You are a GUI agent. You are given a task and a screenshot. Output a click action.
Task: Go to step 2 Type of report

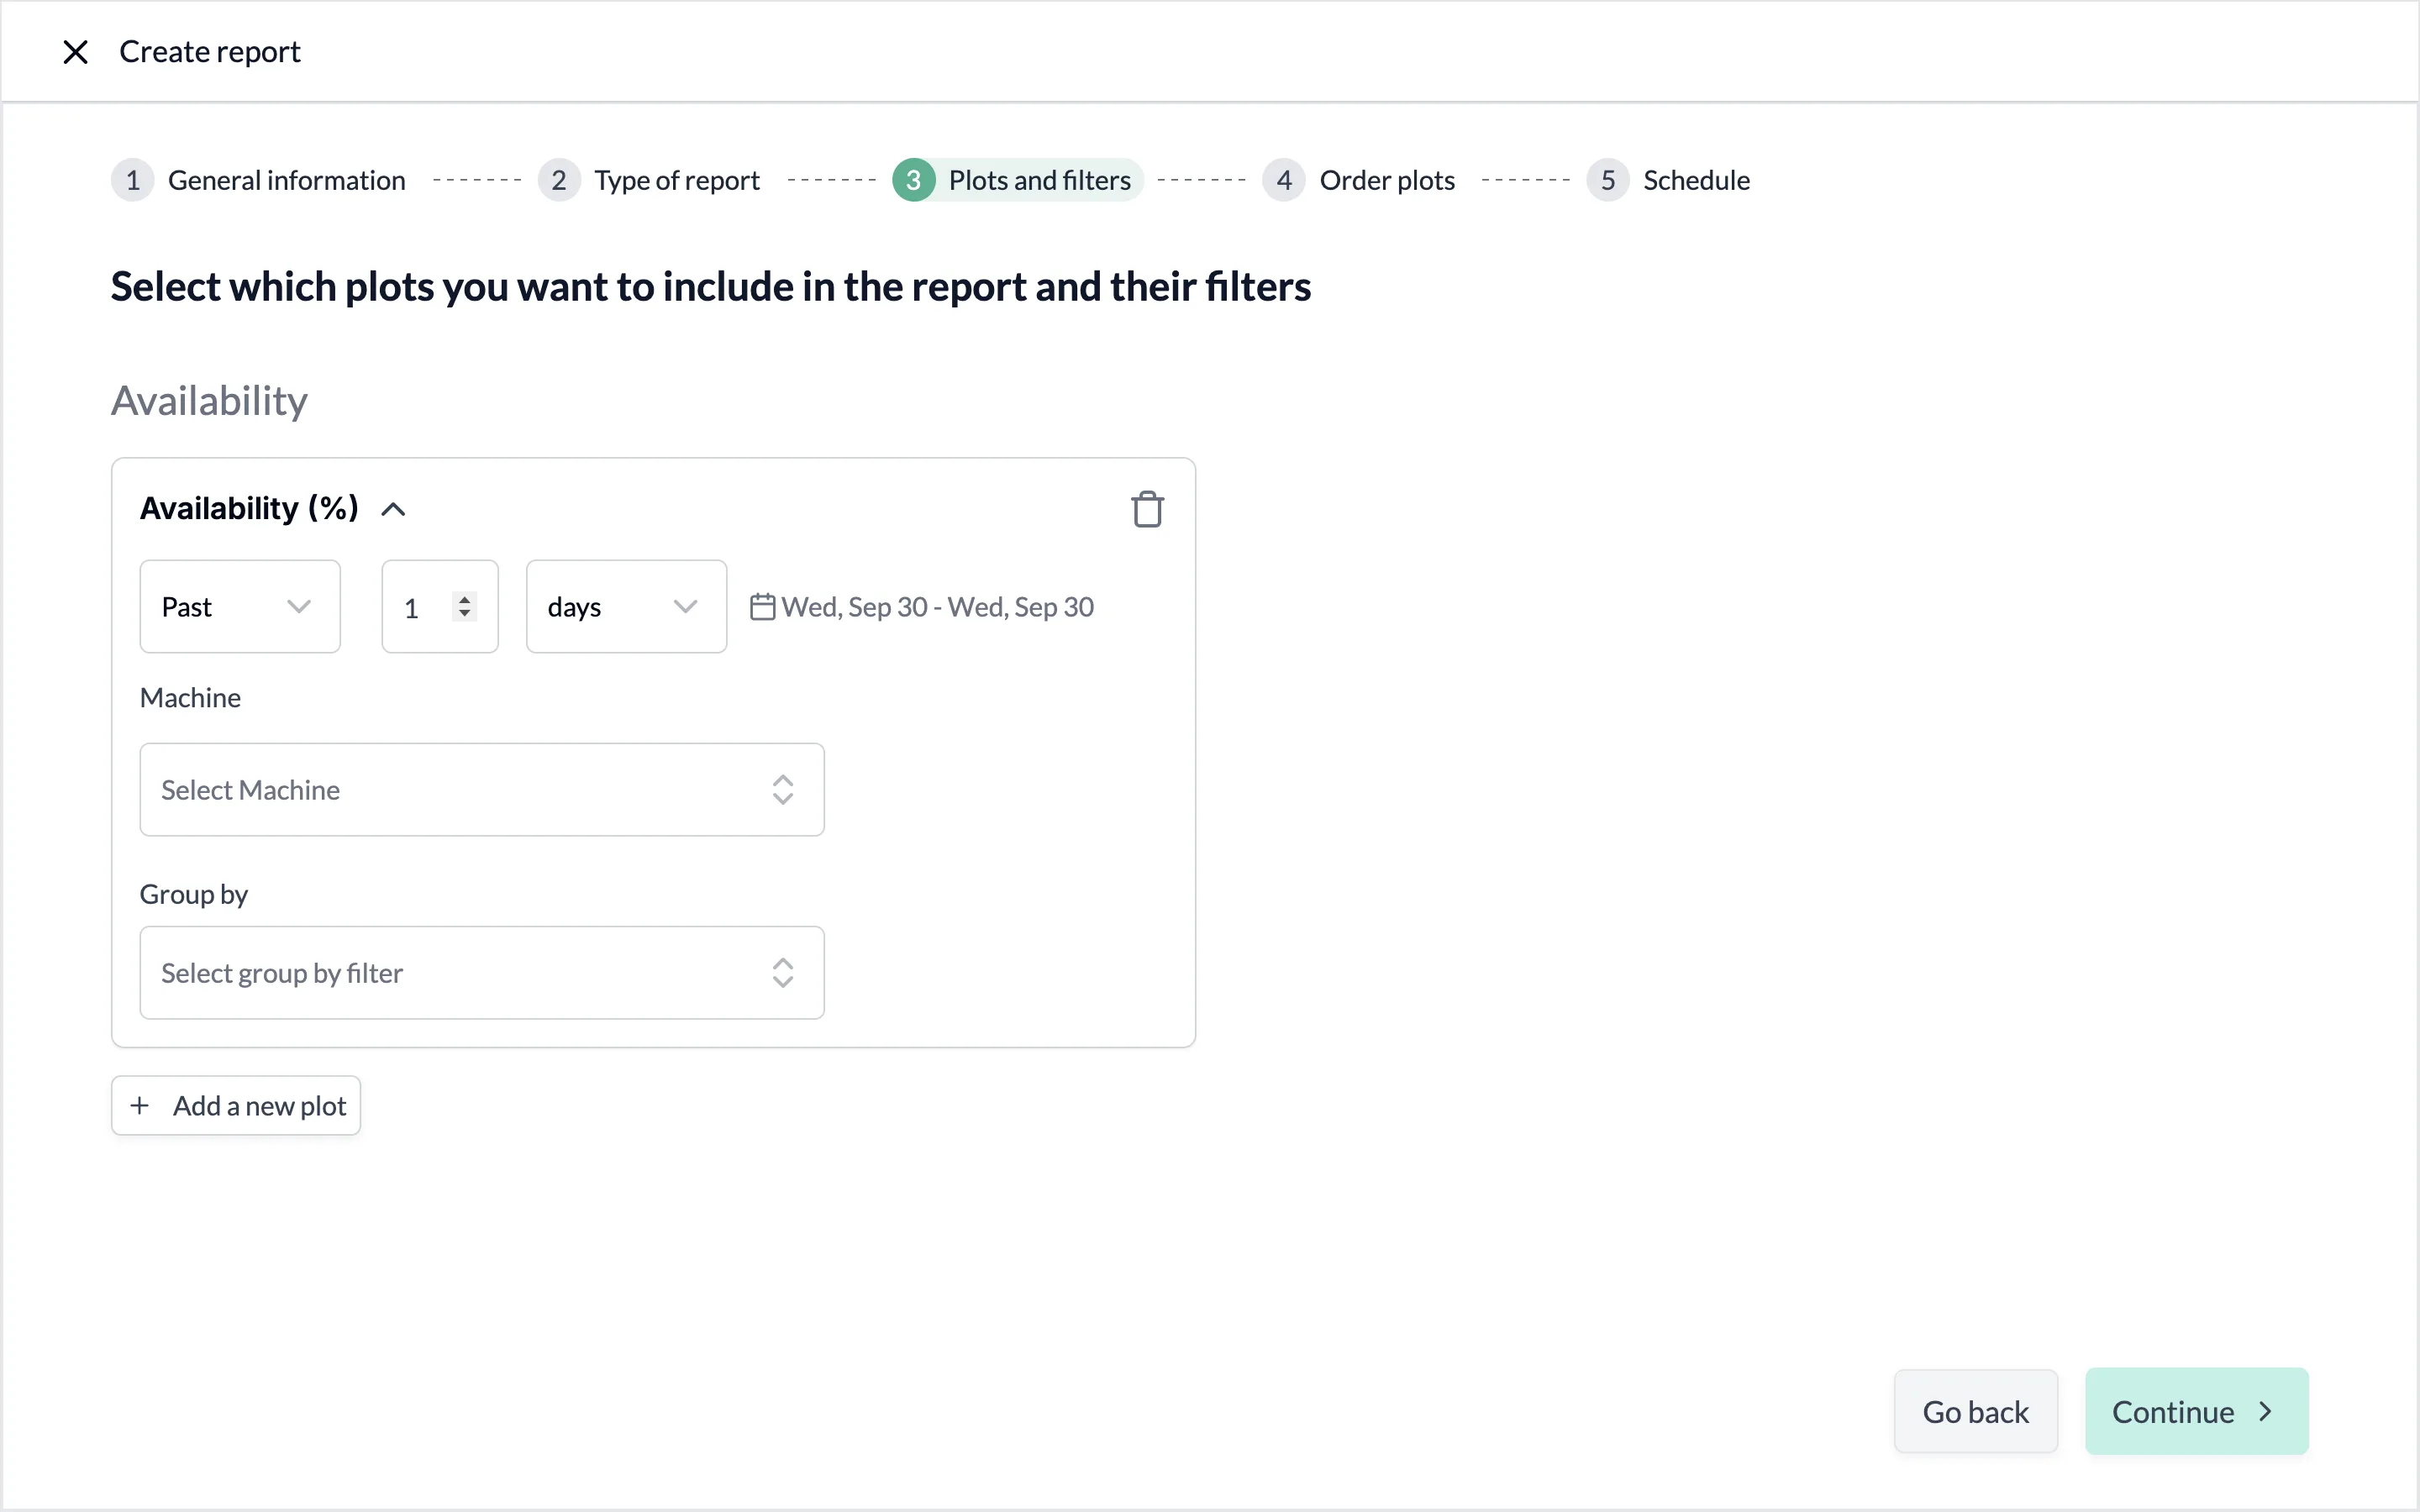click(649, 181)
